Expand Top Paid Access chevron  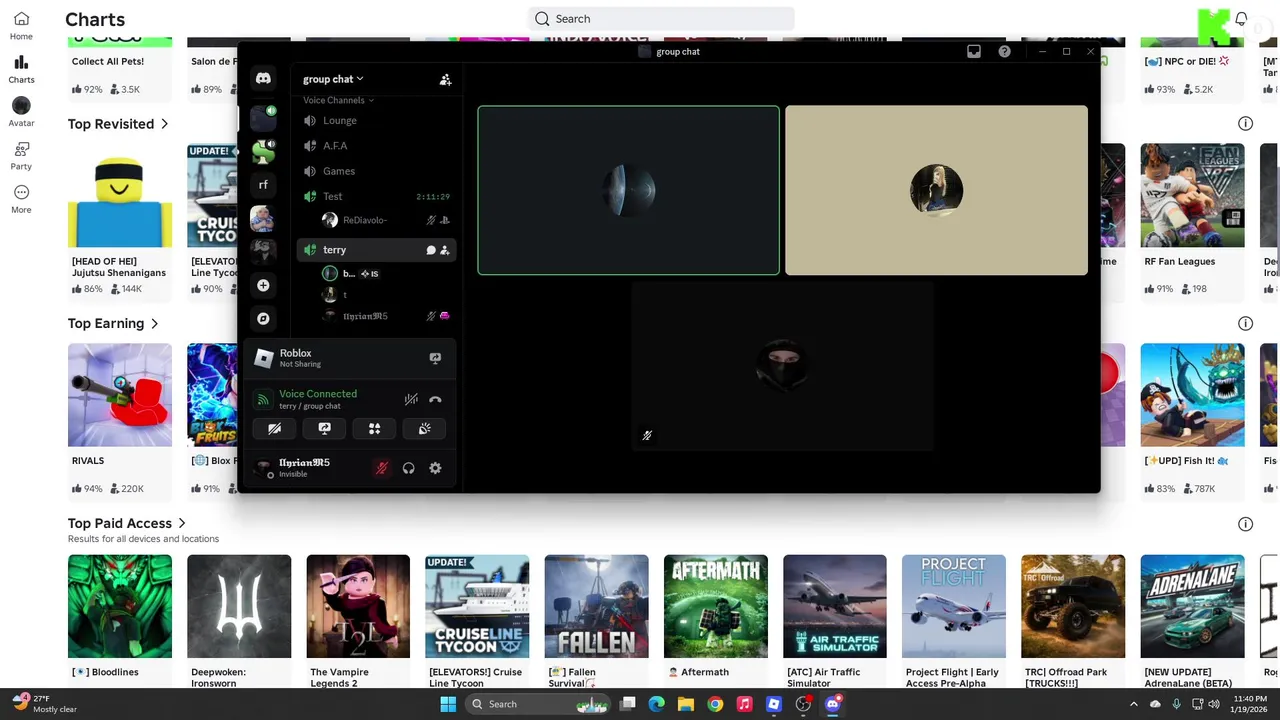click(x=182, y=523)
